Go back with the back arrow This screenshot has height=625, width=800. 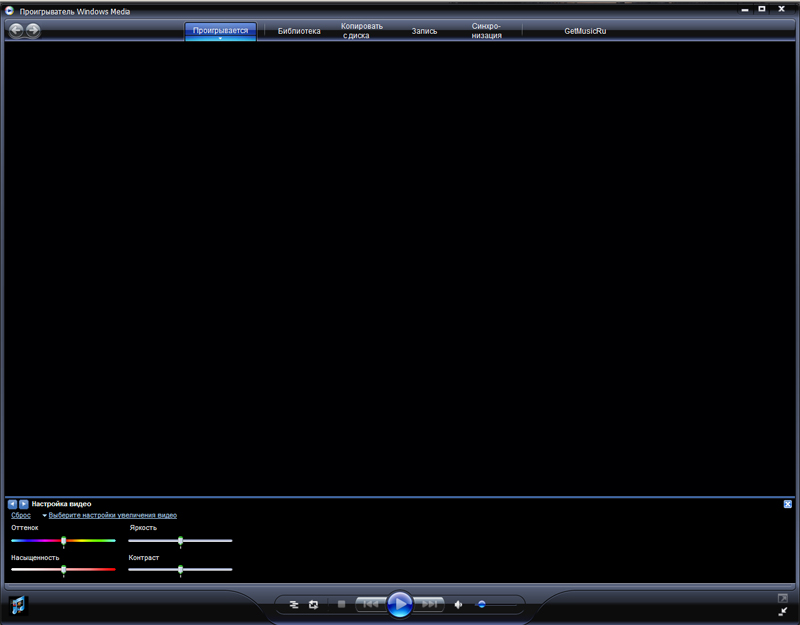click(x=16, y=30)
